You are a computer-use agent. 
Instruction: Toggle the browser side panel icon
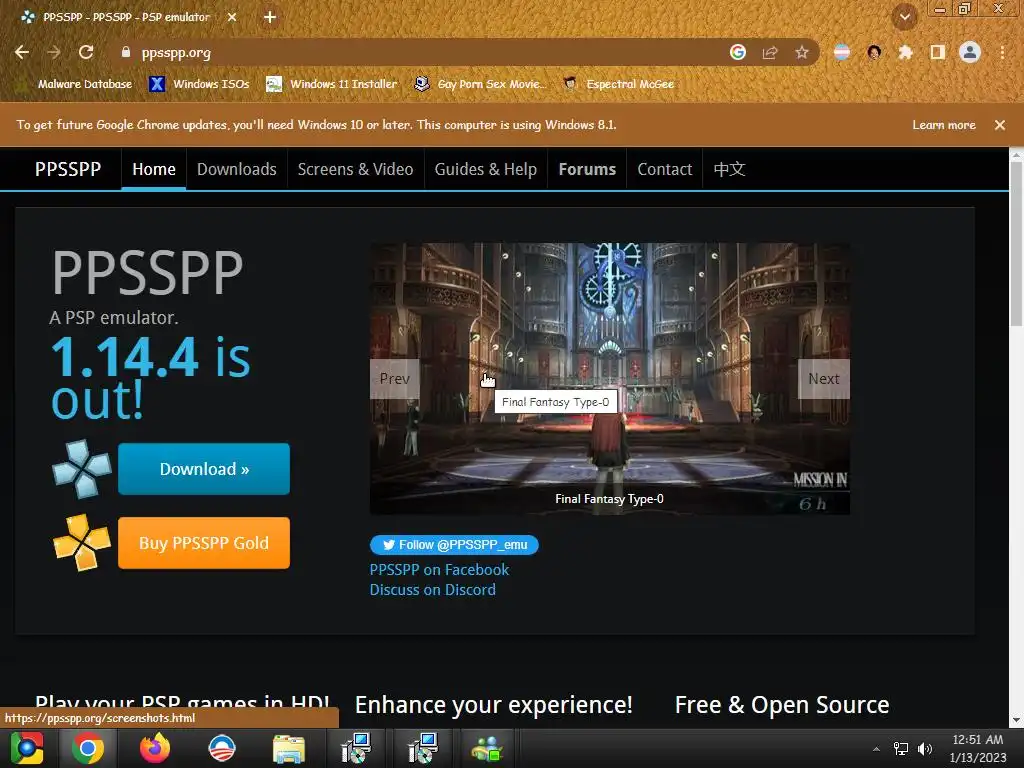click(x=938, y=52)
